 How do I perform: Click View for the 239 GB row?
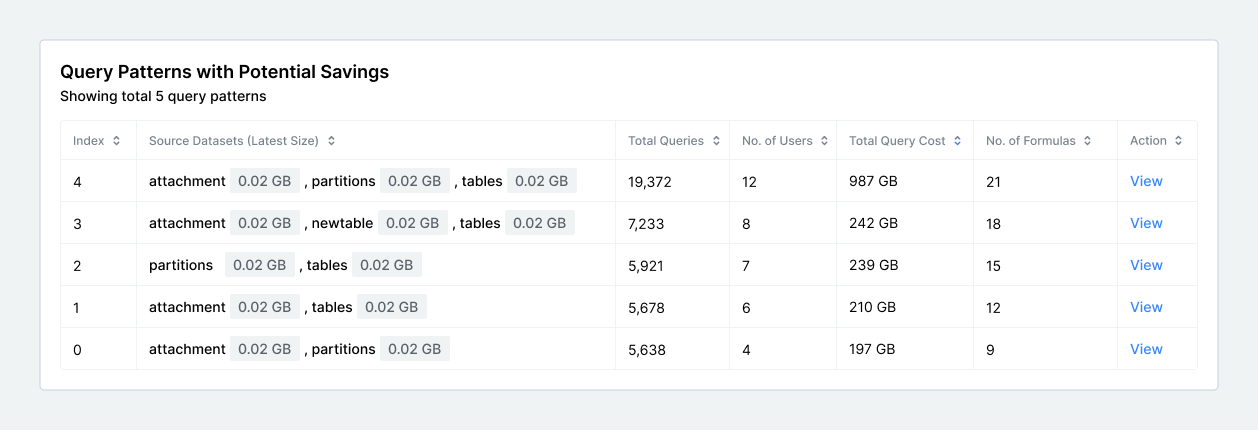pos(1146,265)
